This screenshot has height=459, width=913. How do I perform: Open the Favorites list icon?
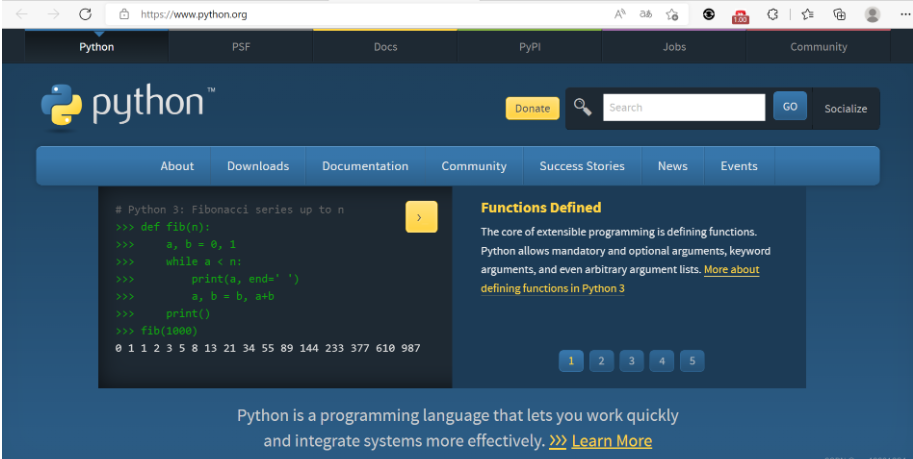[x=807, y=14]
